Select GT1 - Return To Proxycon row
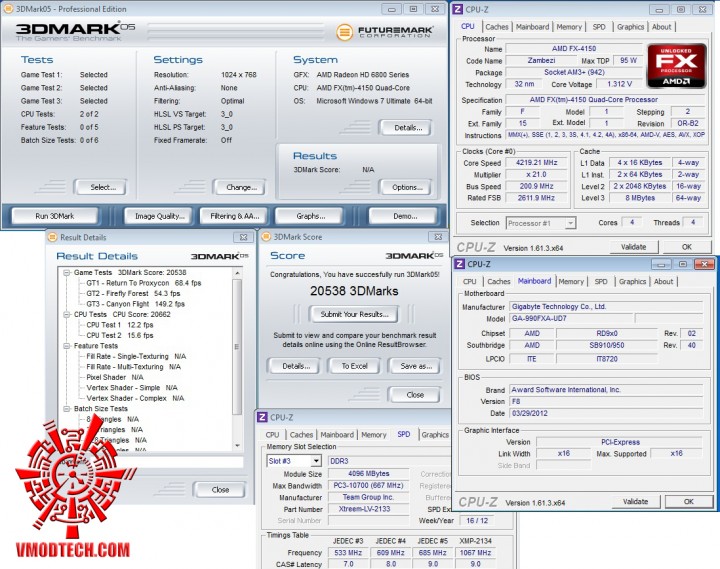720x569 pixels. [144, 283]
